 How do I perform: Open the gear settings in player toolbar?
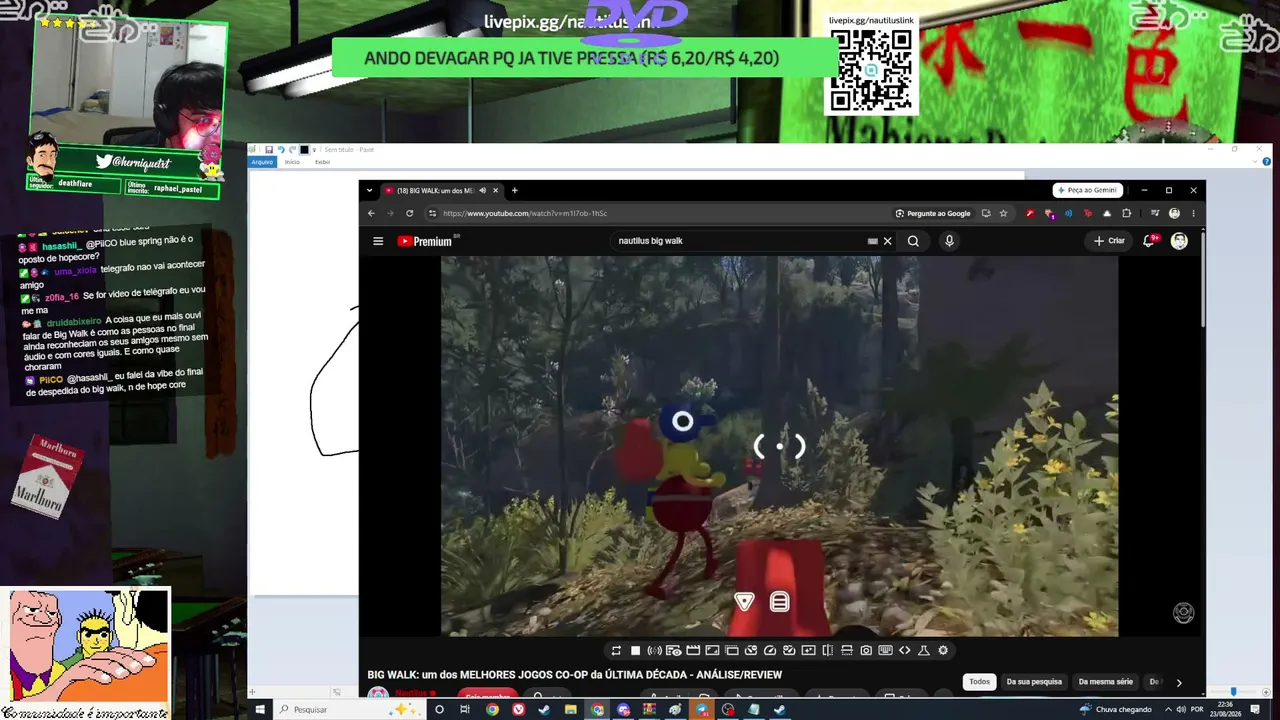pos(943,650)
